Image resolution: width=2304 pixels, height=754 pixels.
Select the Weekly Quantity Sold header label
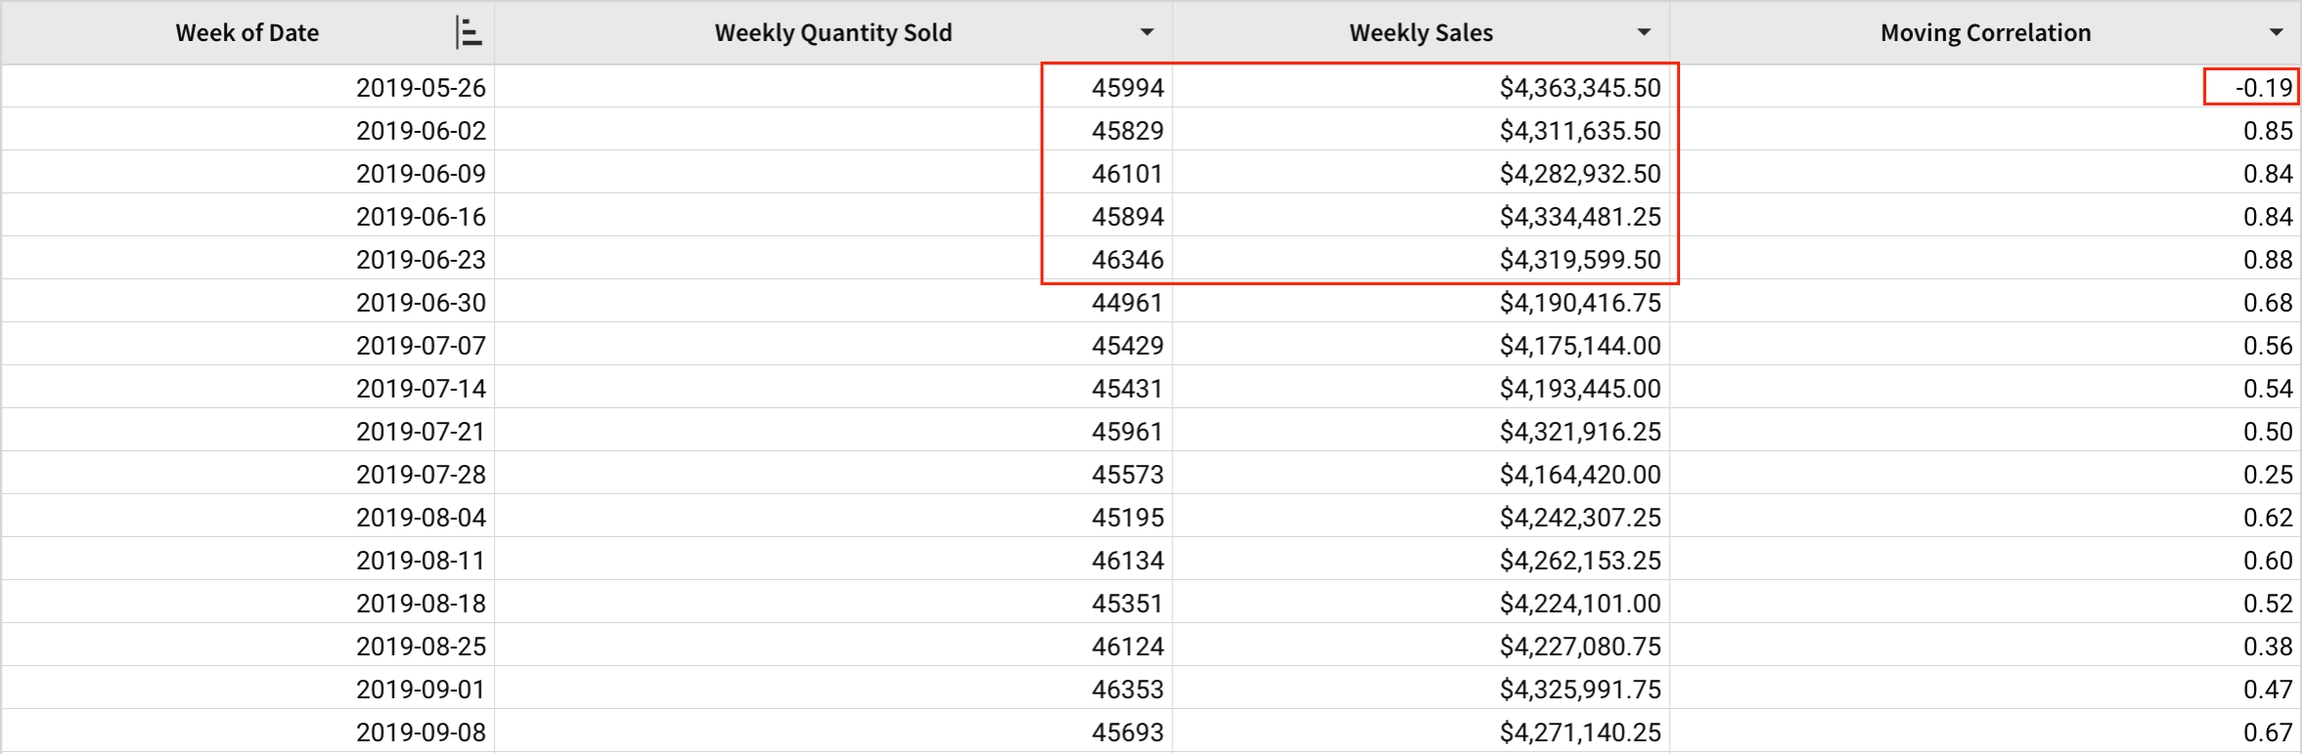(x=832, y=33)
